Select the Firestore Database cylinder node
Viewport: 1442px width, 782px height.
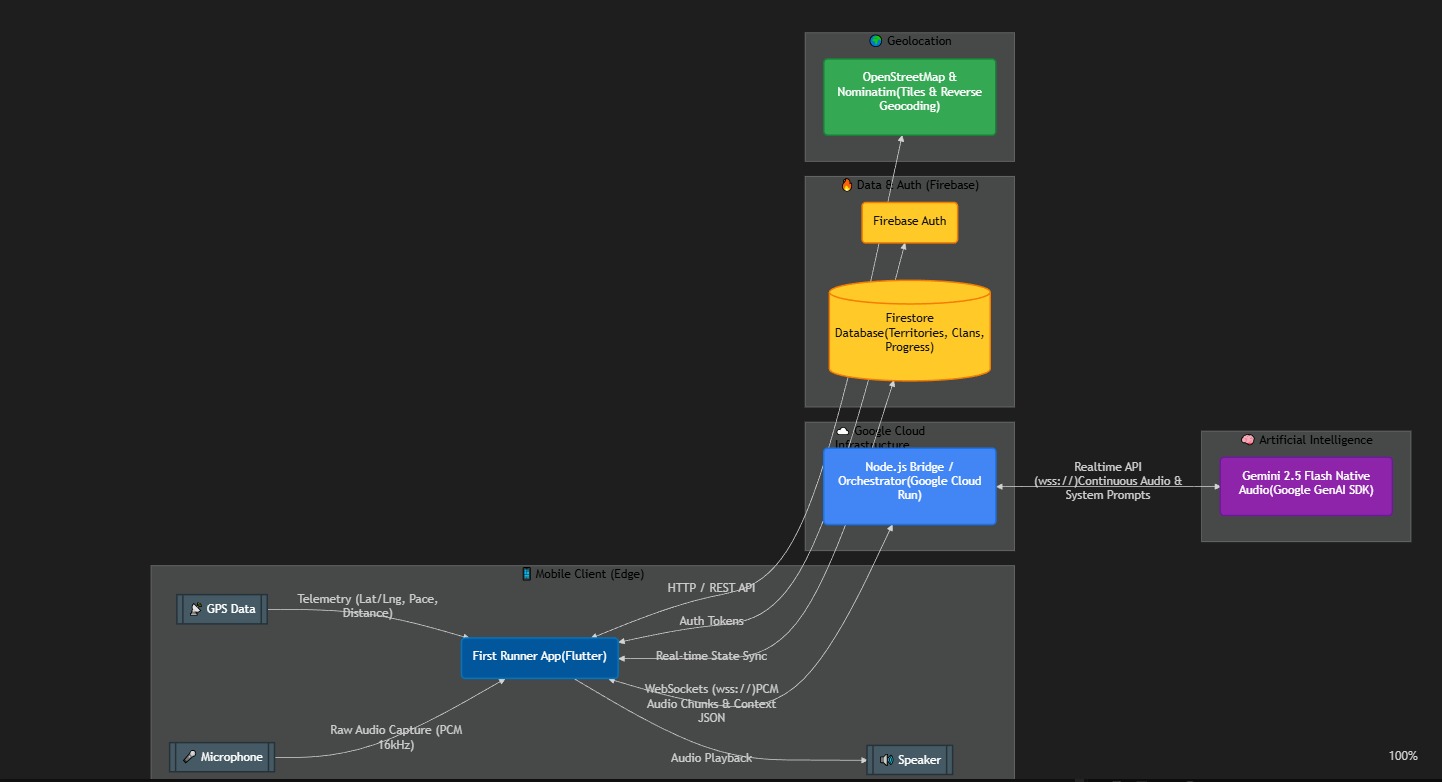tap(909, 331)
